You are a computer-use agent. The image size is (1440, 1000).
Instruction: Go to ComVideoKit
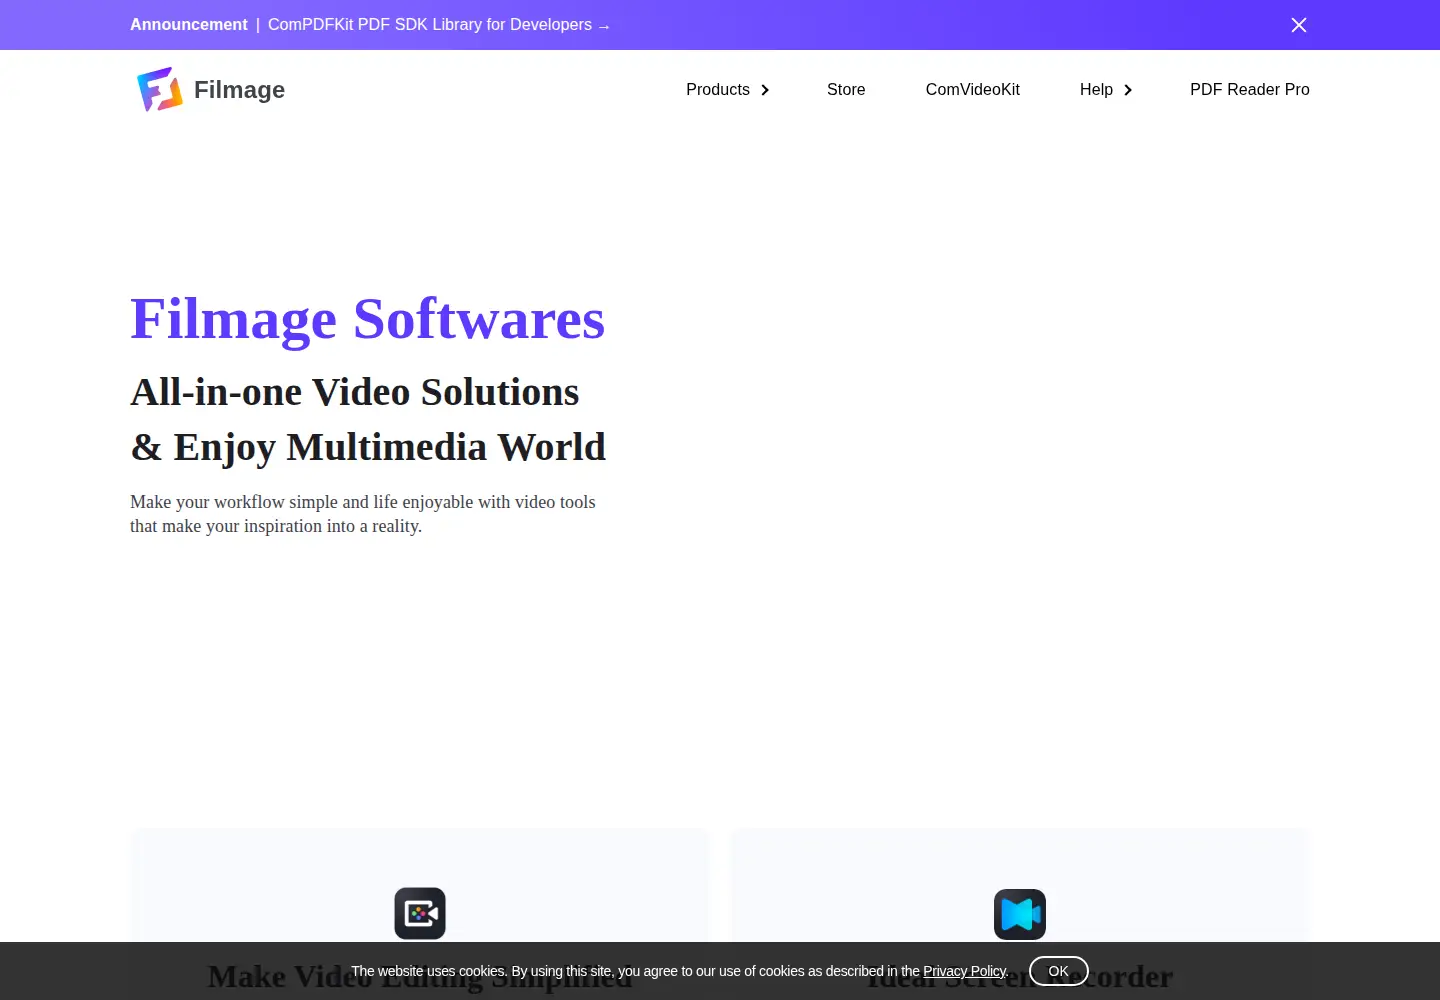973,89
